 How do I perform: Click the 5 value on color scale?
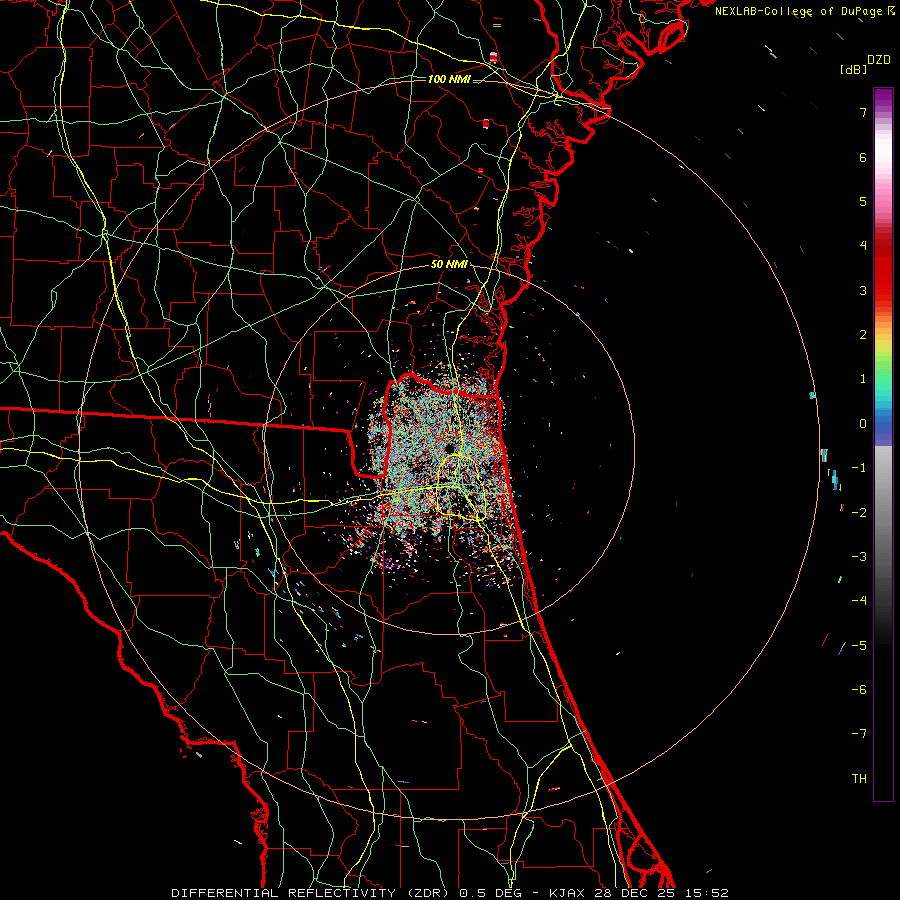tap(863, 201)
